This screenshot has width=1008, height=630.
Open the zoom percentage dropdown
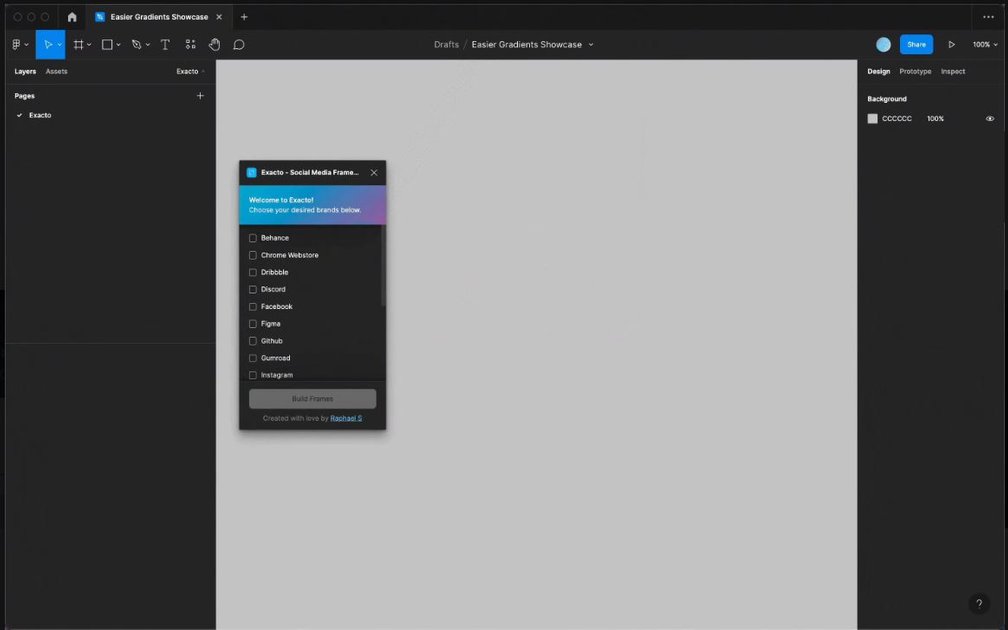point(982,44)
